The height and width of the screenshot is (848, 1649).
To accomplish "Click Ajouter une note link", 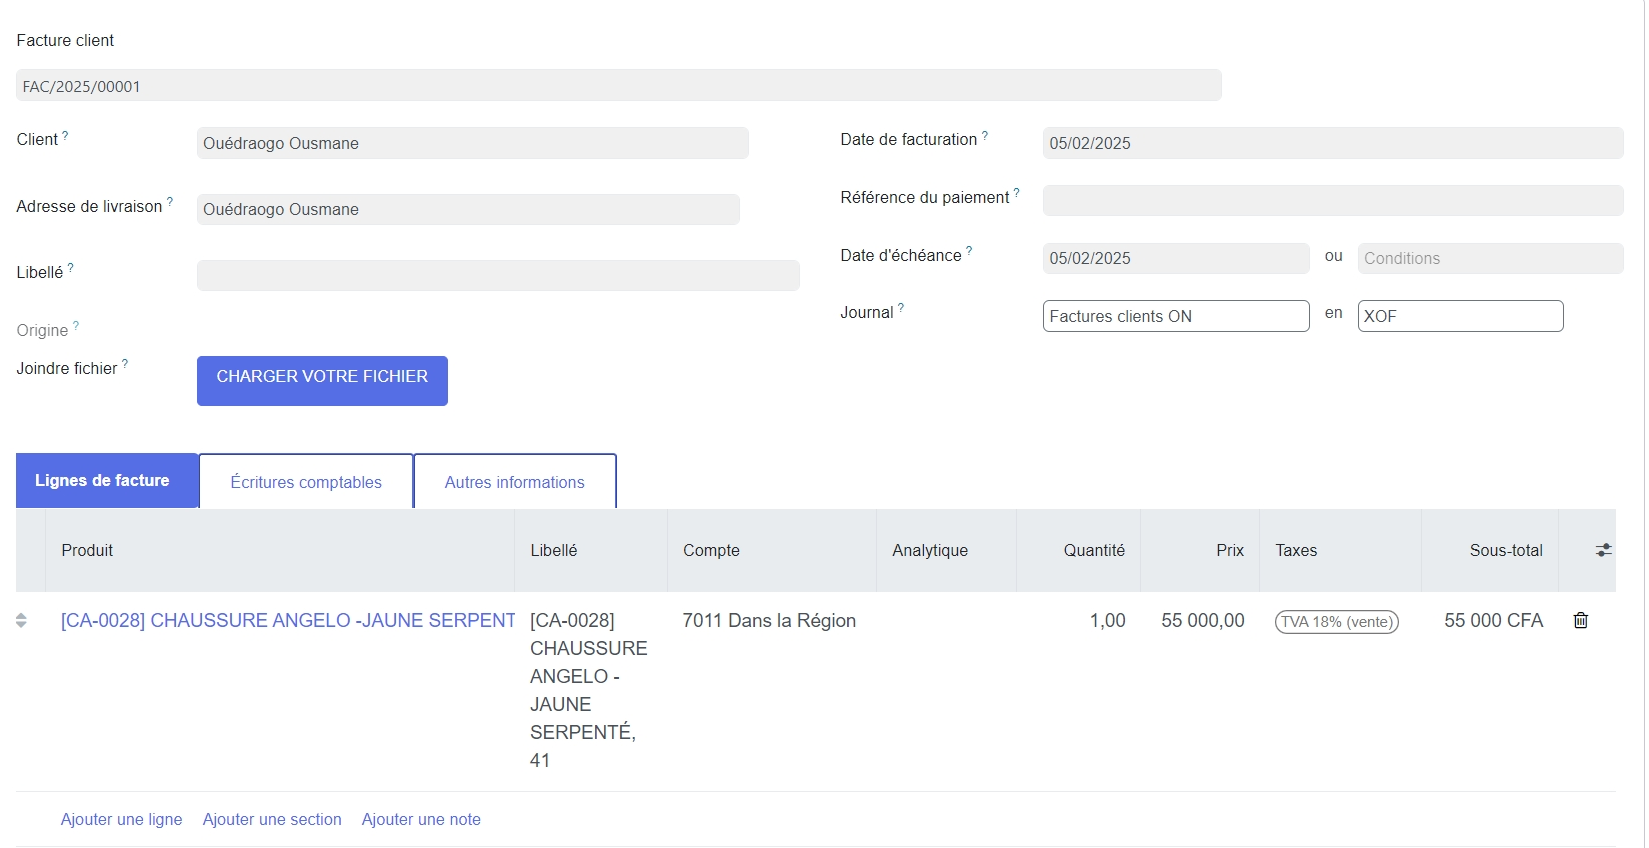I will point(421,819).
